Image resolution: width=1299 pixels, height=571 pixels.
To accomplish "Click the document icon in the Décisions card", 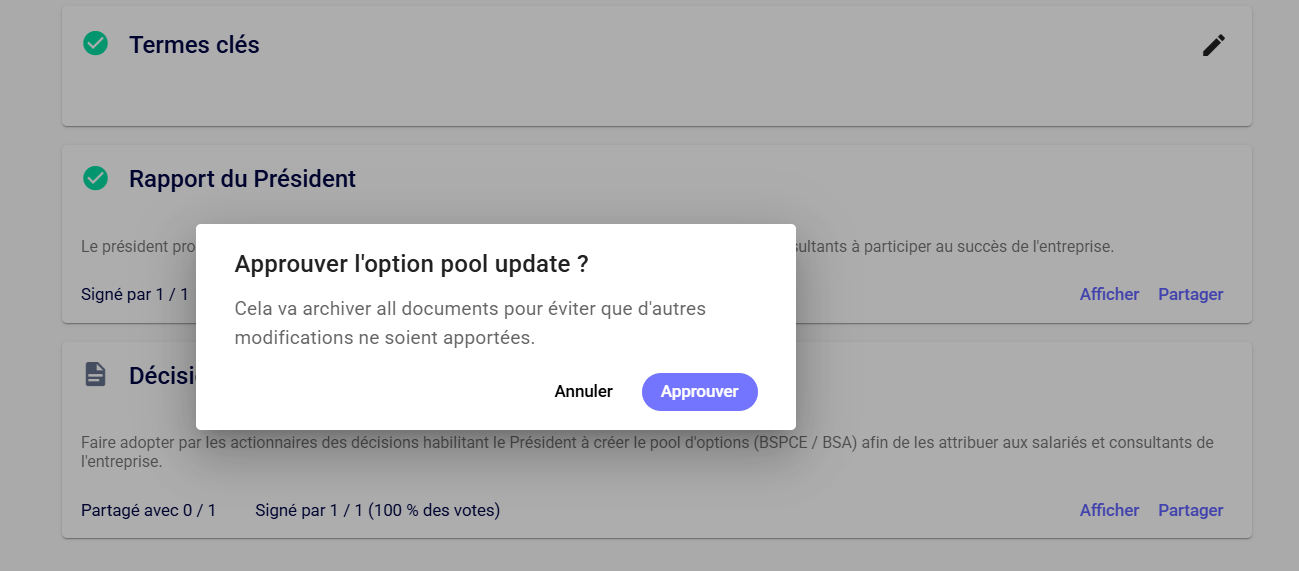I will click(x=95, y=374).
